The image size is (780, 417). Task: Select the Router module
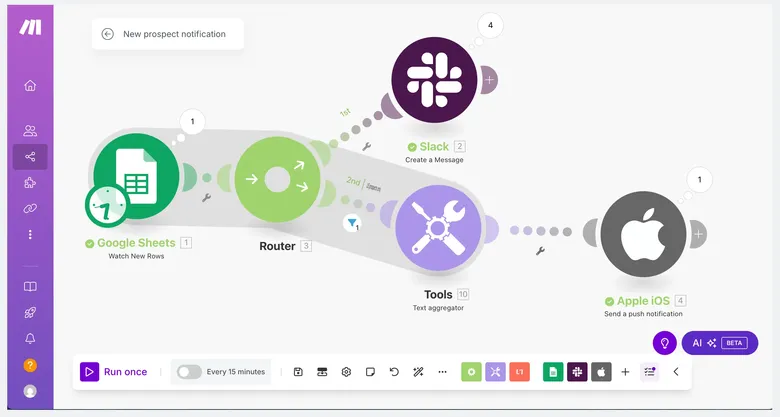pyautogui.click(x=278, y=180)
